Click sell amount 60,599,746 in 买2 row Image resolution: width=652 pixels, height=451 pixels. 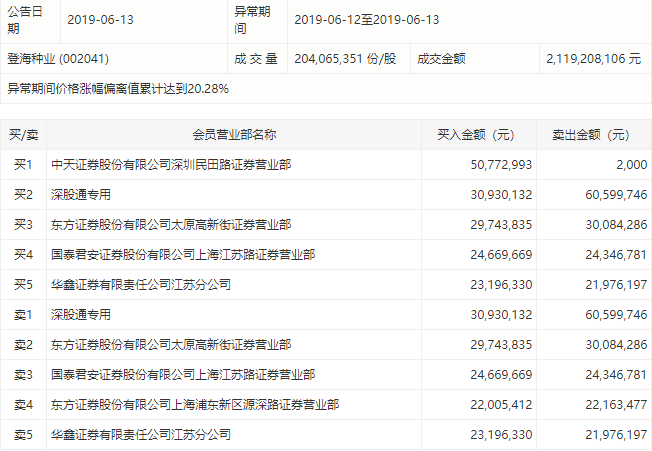(616, 195)
